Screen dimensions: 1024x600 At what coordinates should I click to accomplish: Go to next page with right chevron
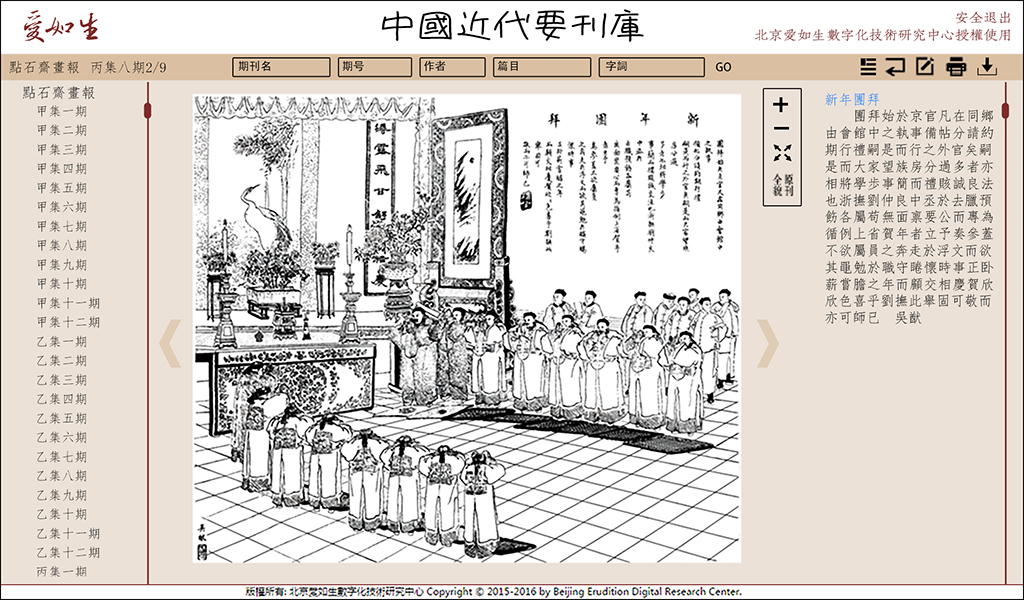[767, 343]
